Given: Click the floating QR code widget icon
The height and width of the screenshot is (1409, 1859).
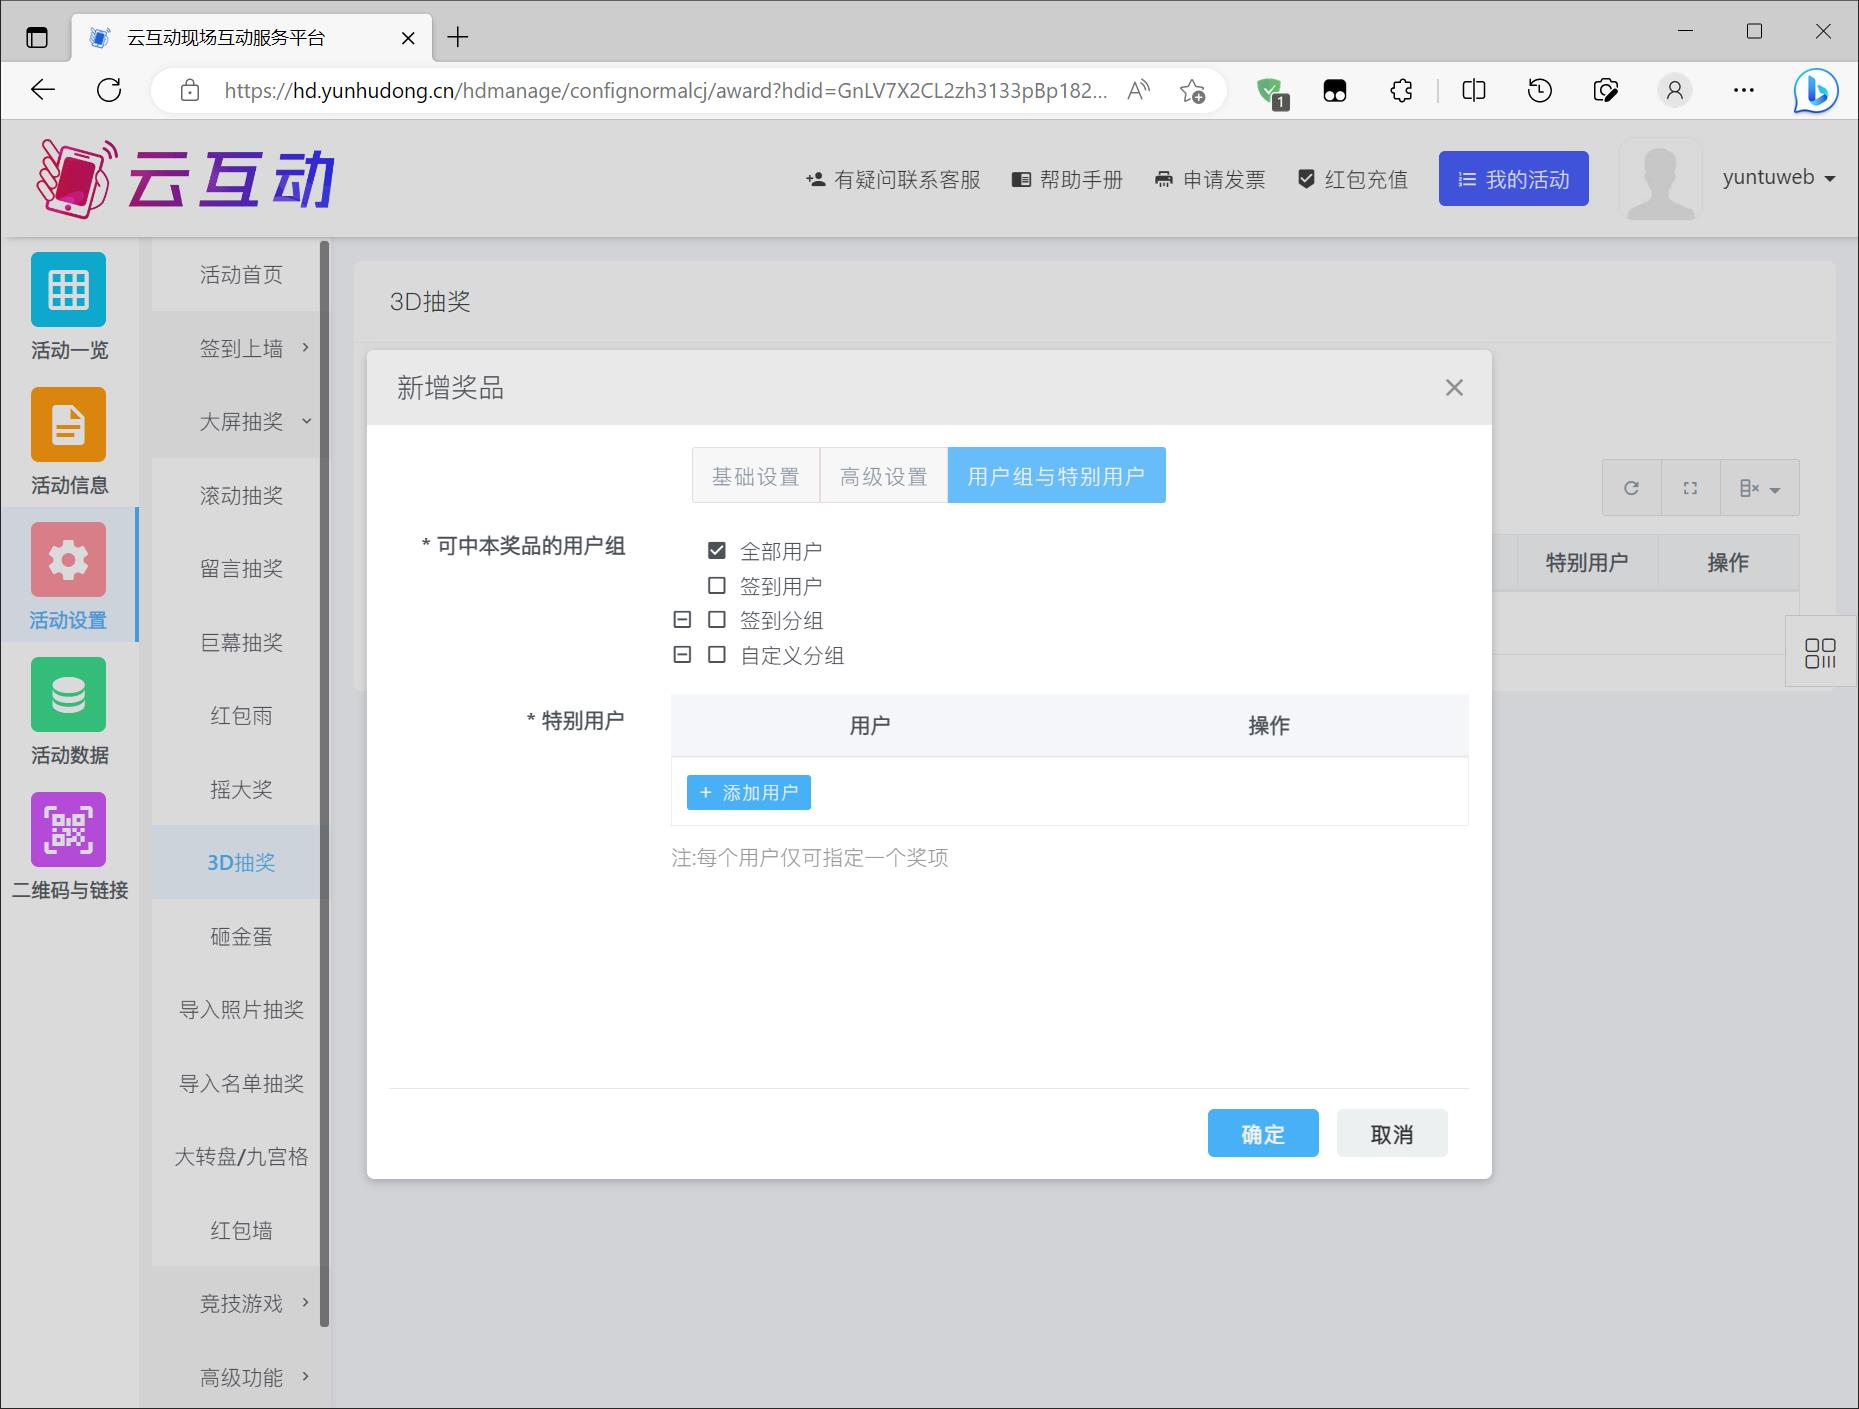Looking at the screenshot, I should coord(1820,653).
